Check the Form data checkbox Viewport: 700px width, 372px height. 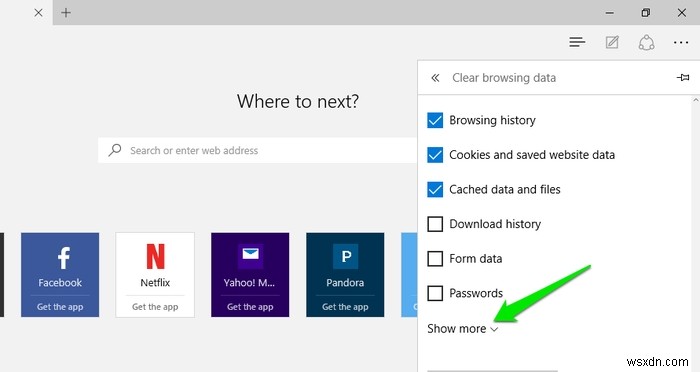click(x=435, y=259)
